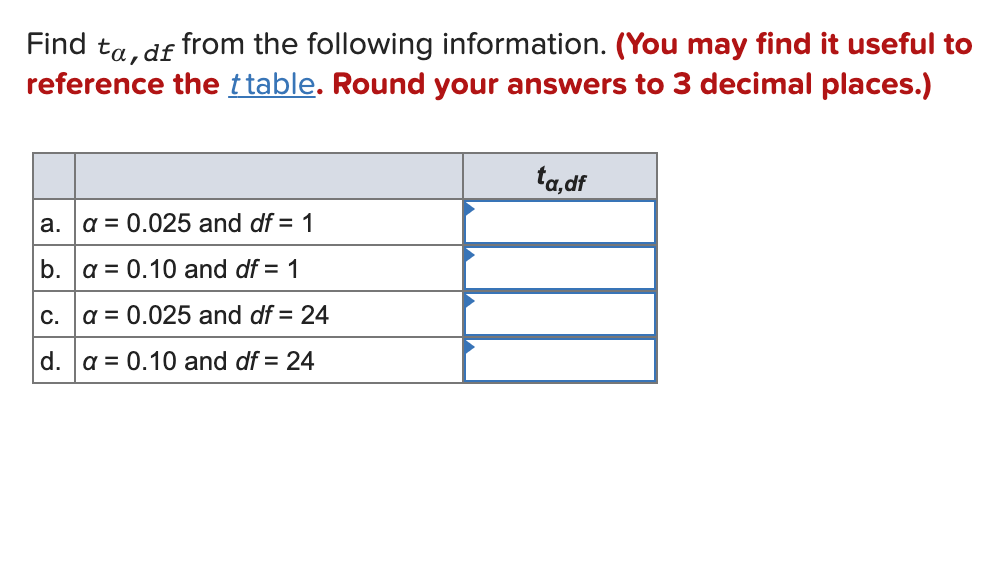The height and width of the screenshot is (588, 1008).
Task: Click the empty top-left corner cell of table
Action: coord(53,176)
